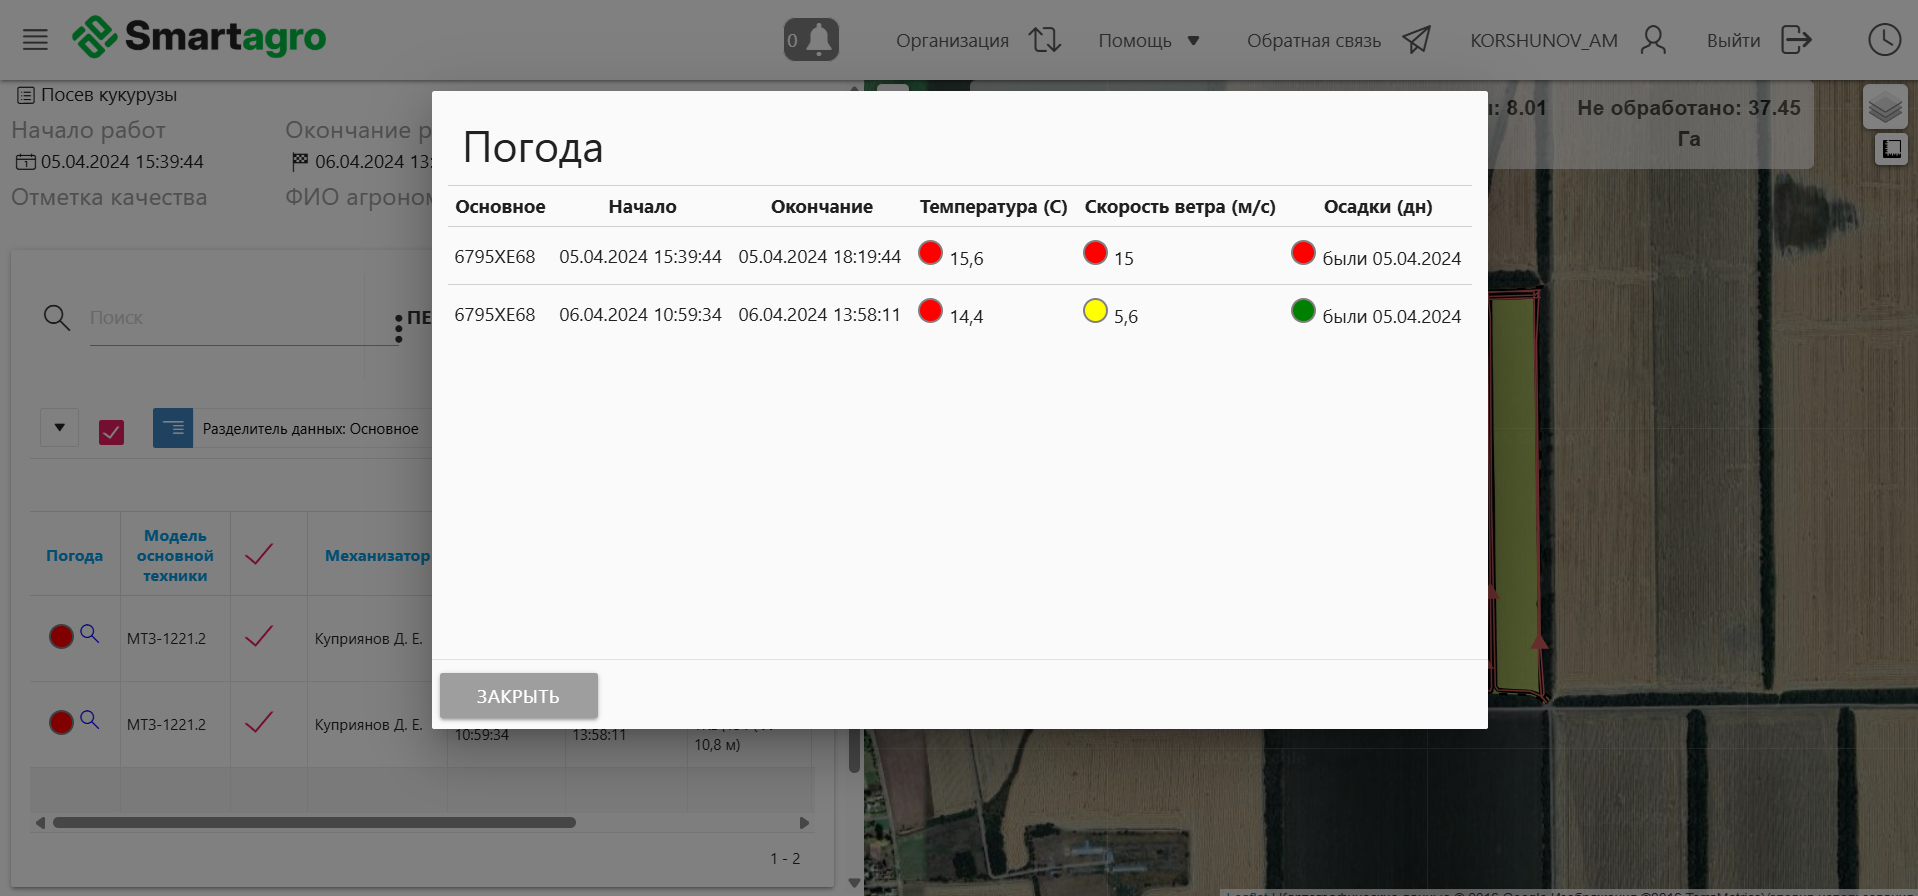The image size is (1918, 896).
Task: Click the logout exit icon
Action: (1796, 40)
